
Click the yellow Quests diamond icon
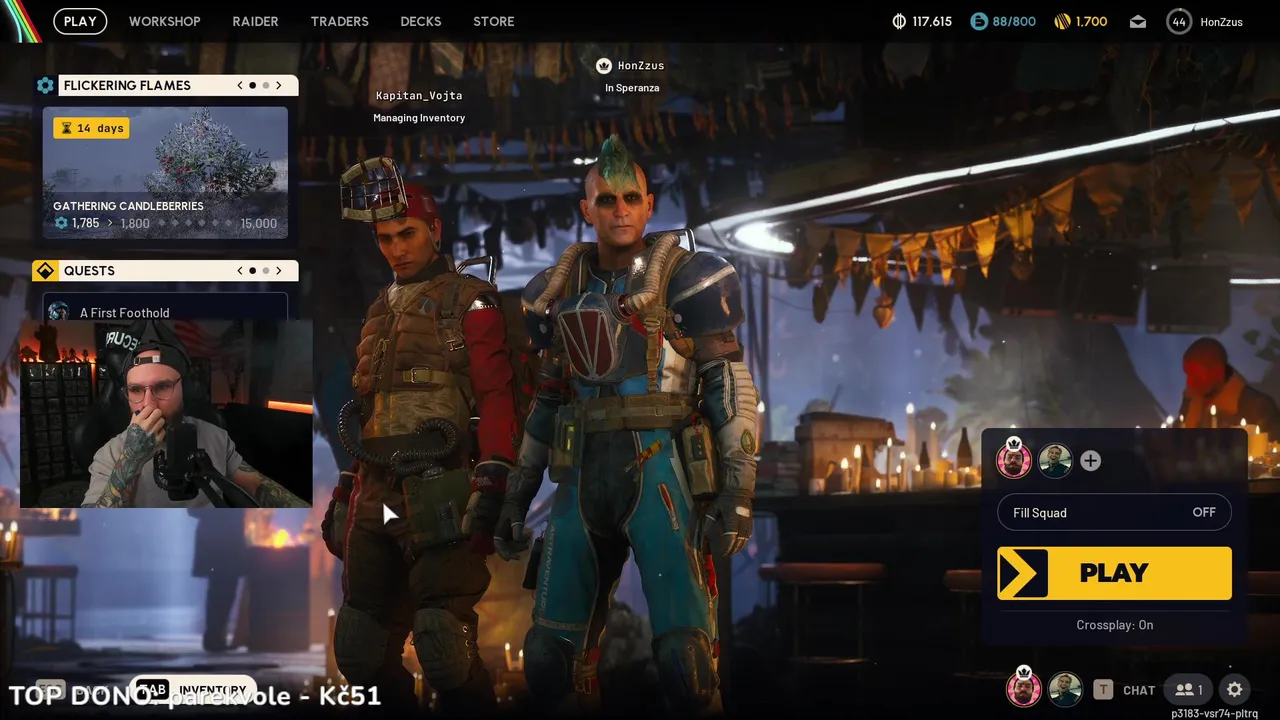pos(45,271)
